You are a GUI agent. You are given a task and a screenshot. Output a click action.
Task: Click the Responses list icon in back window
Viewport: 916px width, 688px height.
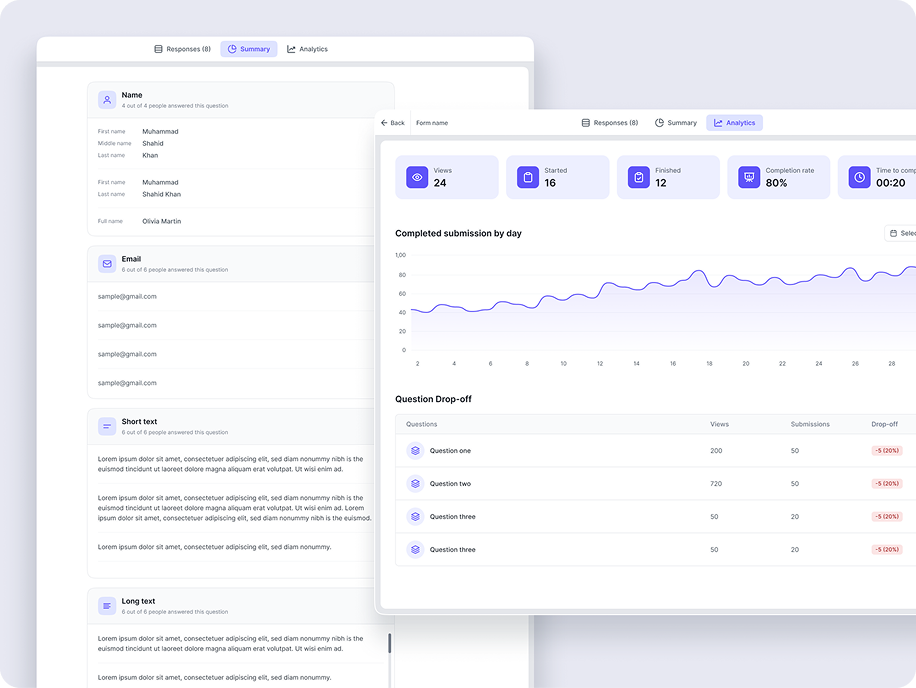(158, 49)
